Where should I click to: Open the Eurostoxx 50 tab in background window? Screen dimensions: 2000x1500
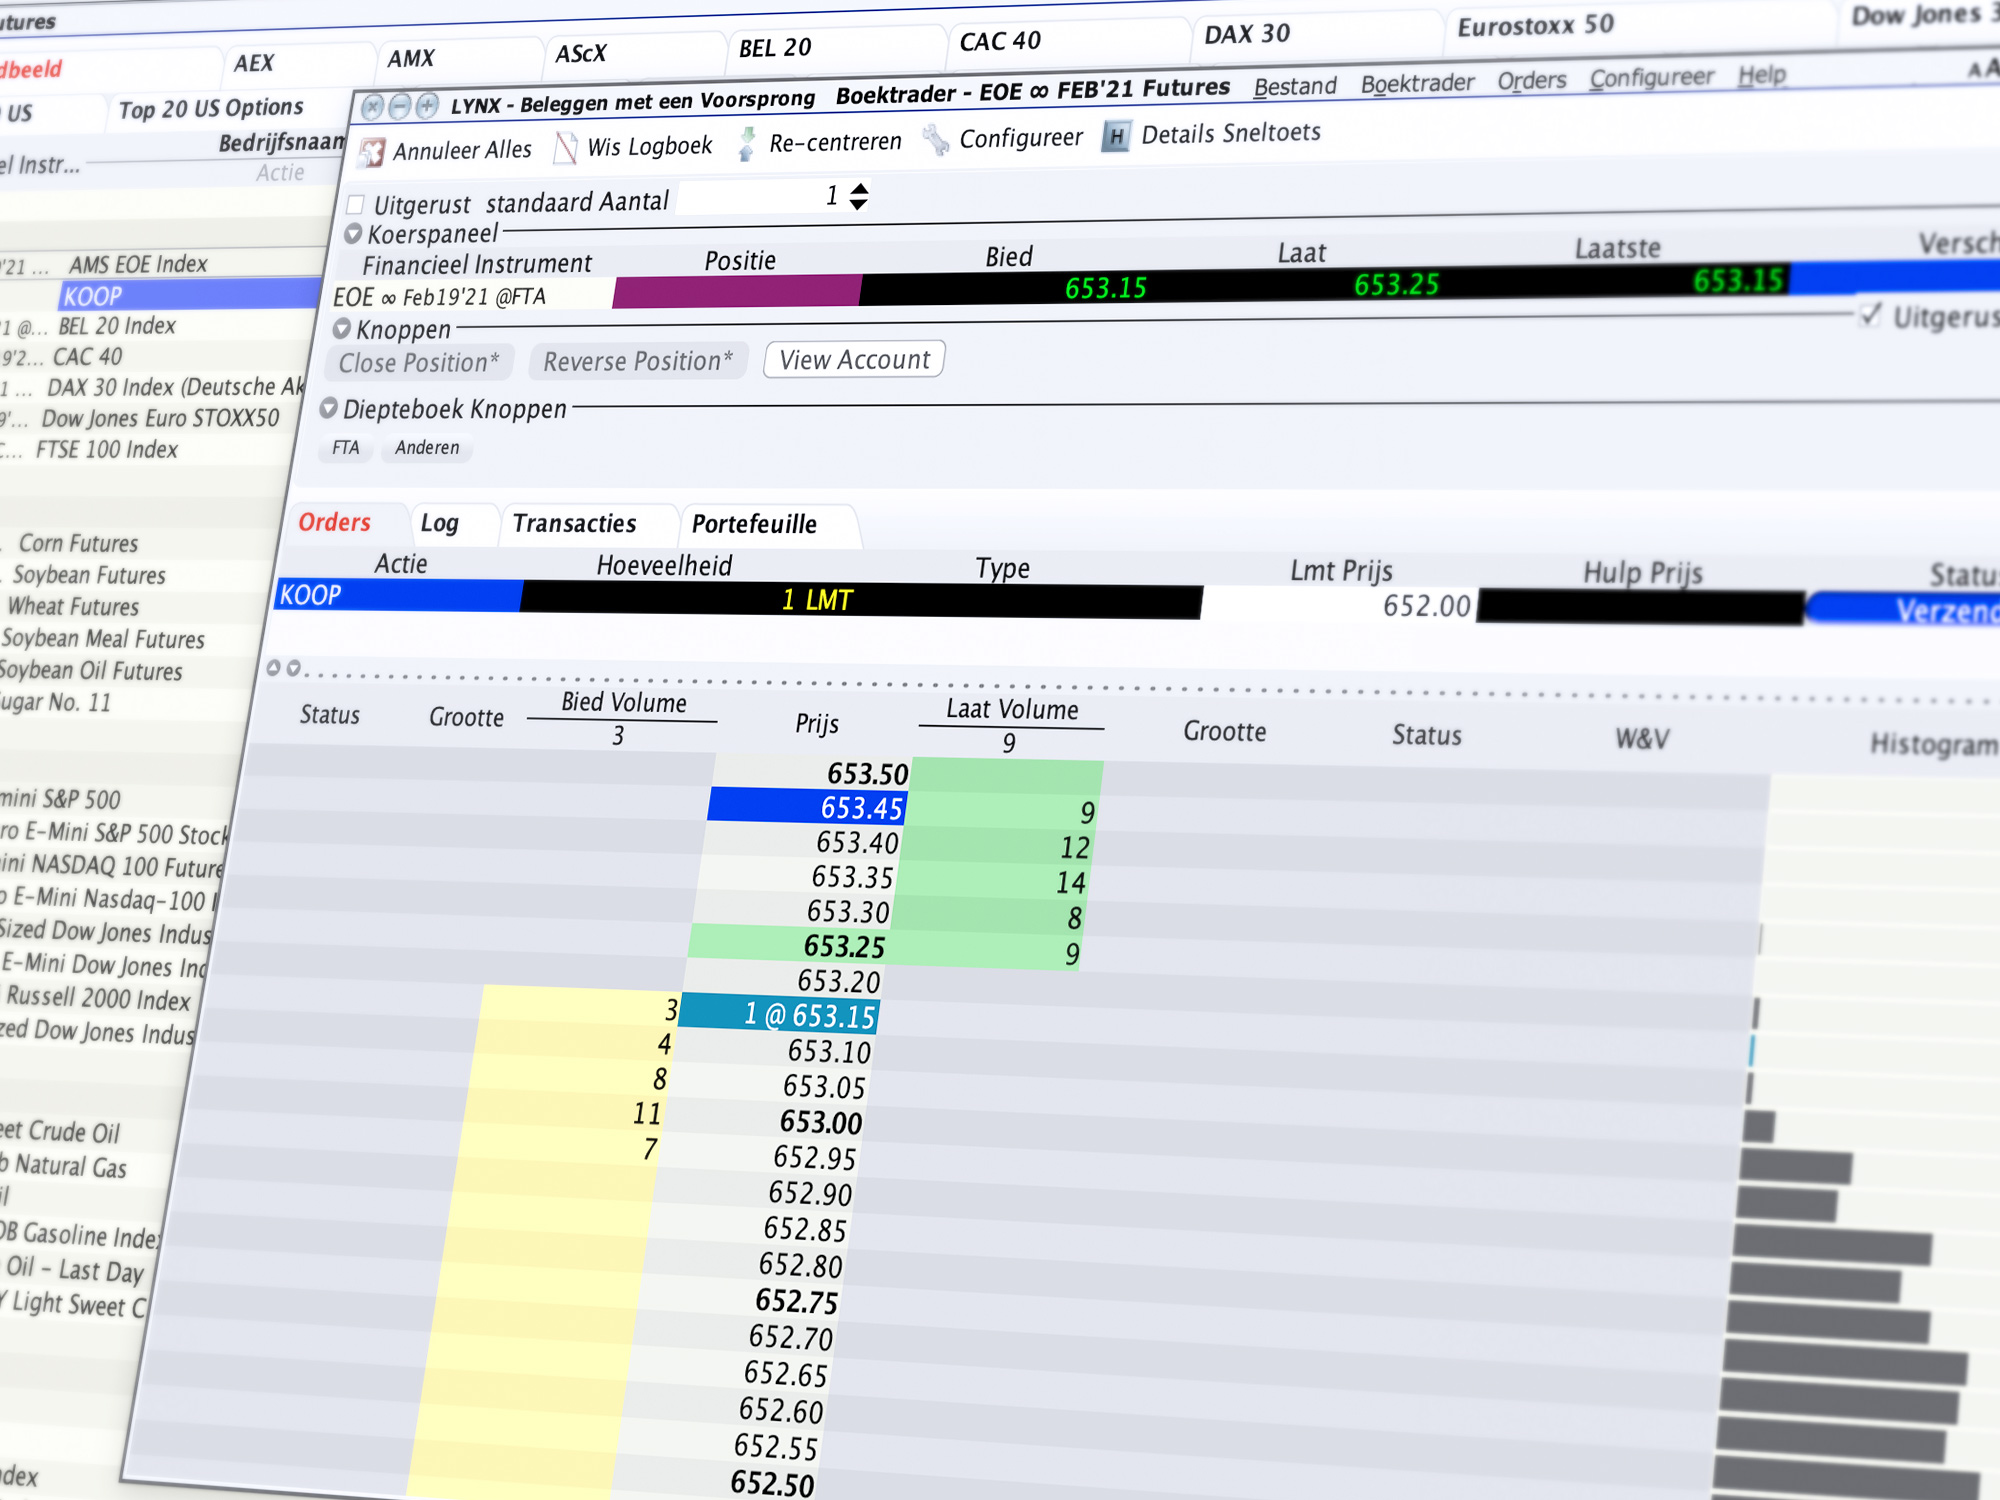click(1535, 25)
